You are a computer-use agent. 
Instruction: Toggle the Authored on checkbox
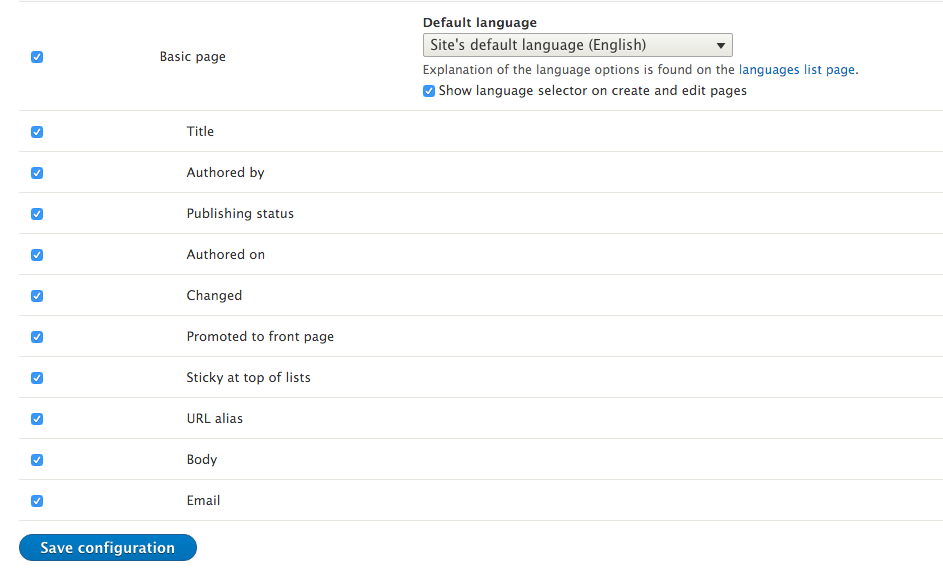37,255
